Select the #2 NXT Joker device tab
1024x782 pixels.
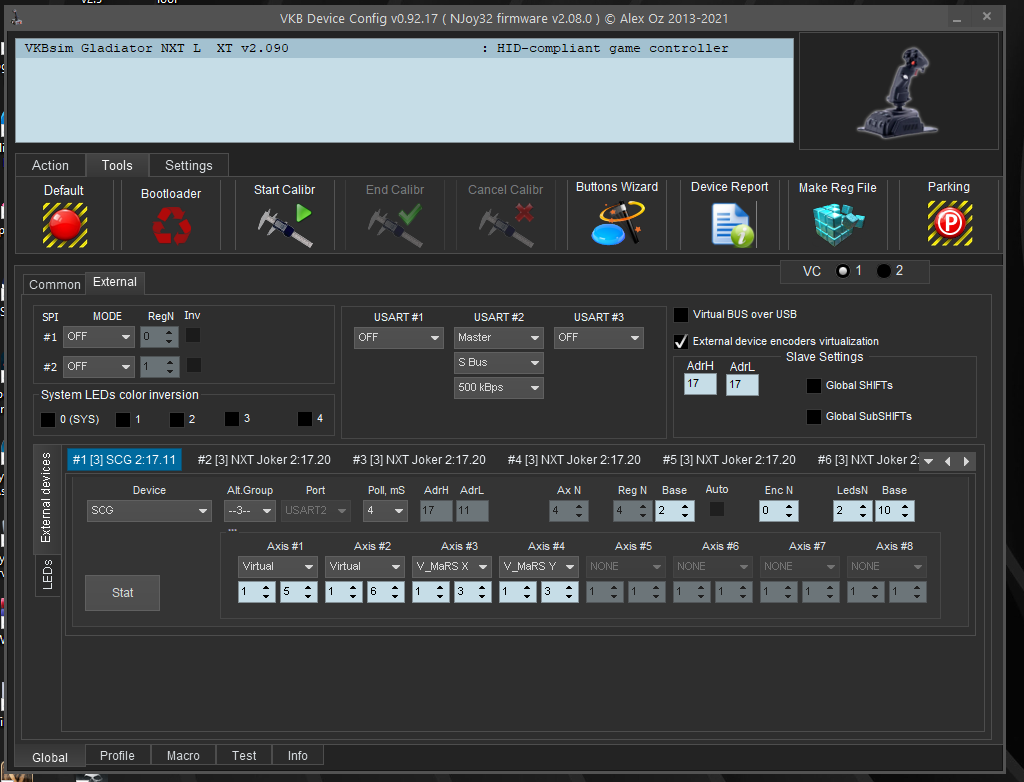[x=265, y=460]
